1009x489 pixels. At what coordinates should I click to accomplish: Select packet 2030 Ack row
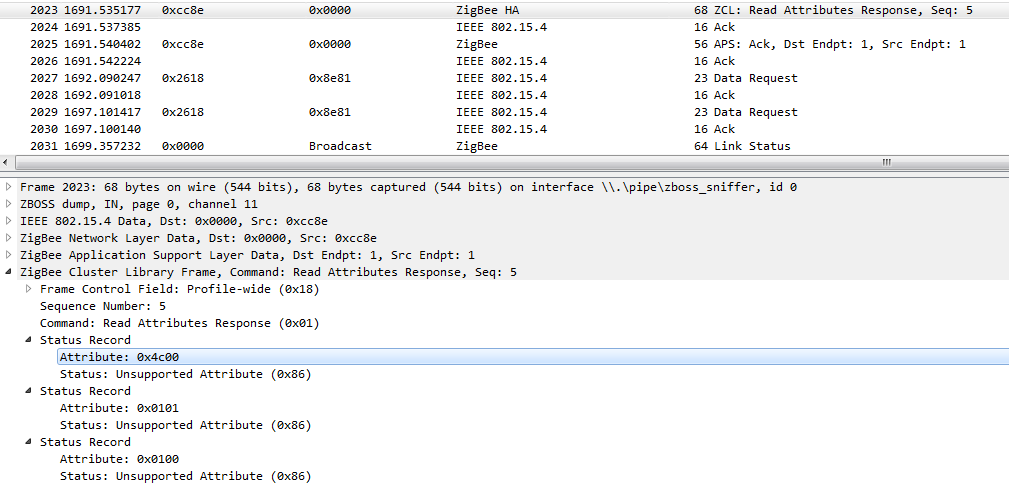[504, 129]
